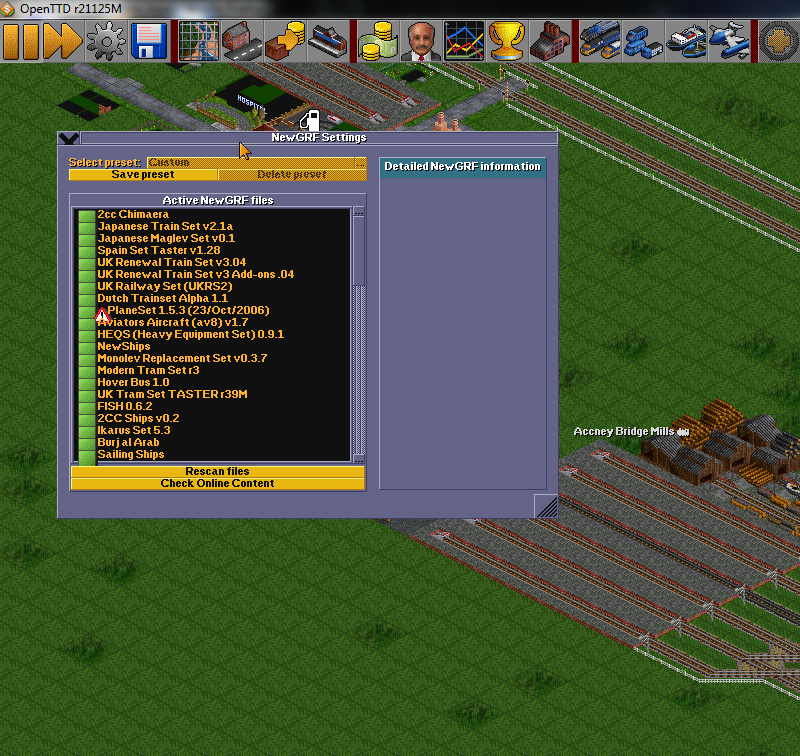
Task: Click Check Online Content button
Action: (x=218, y=484)
